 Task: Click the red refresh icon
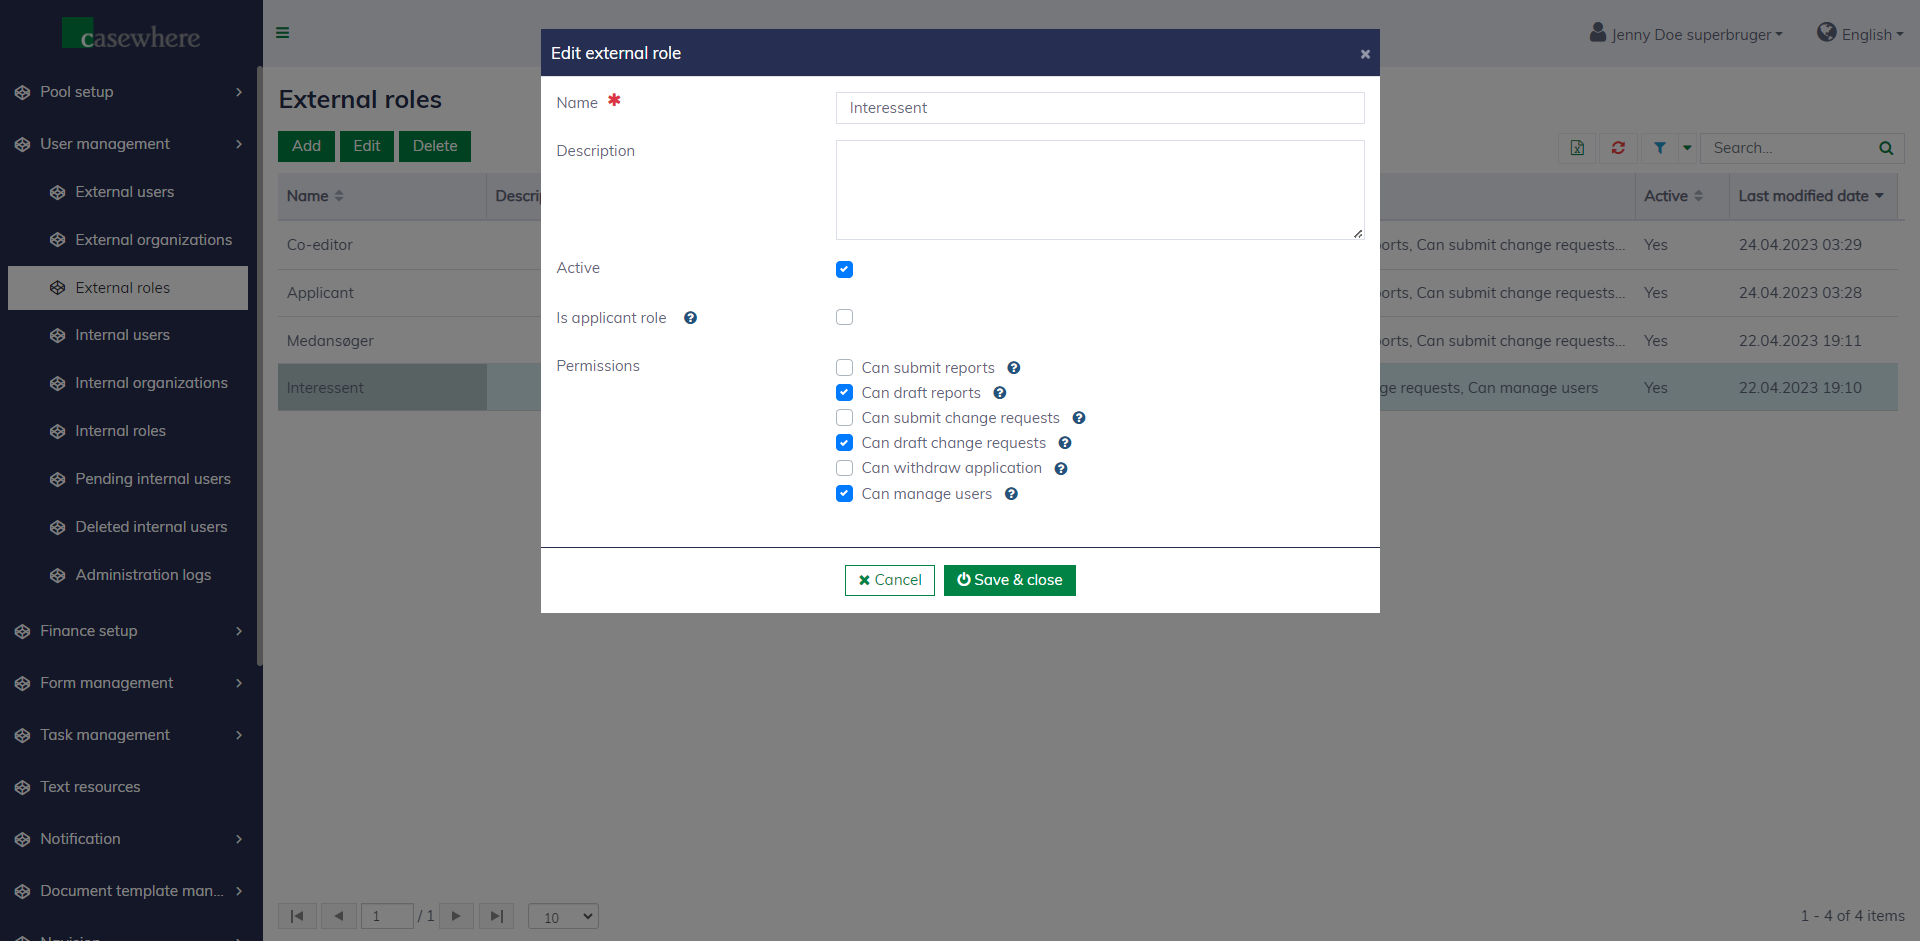(x=1618, y=148)
